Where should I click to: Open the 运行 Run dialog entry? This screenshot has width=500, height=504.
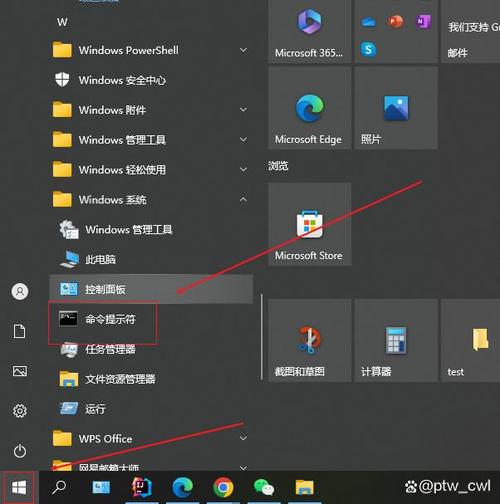coord(151,409)
